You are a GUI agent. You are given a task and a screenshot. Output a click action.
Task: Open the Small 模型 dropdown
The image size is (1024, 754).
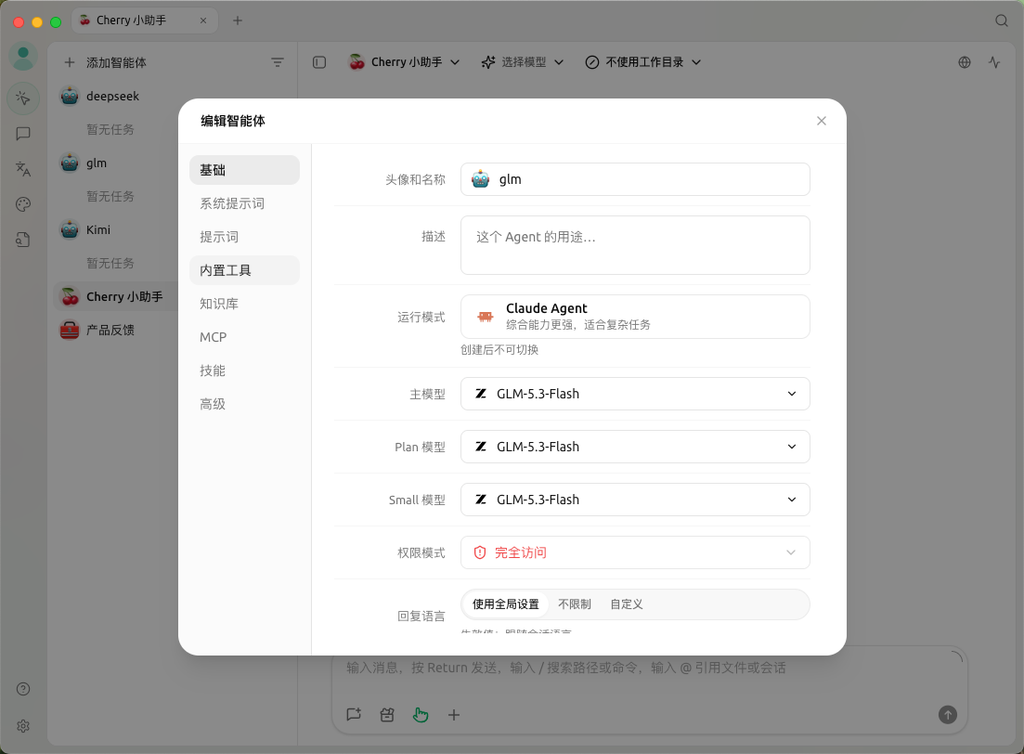click(x=635, y=499)
